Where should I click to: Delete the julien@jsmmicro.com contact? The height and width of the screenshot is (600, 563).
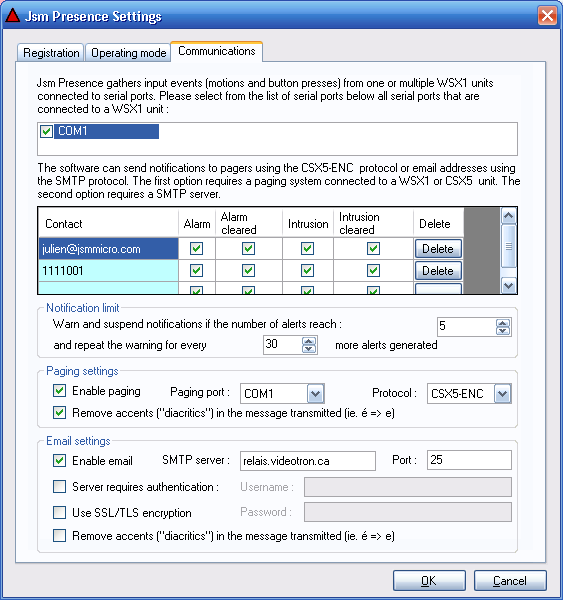tap(438, 249)
